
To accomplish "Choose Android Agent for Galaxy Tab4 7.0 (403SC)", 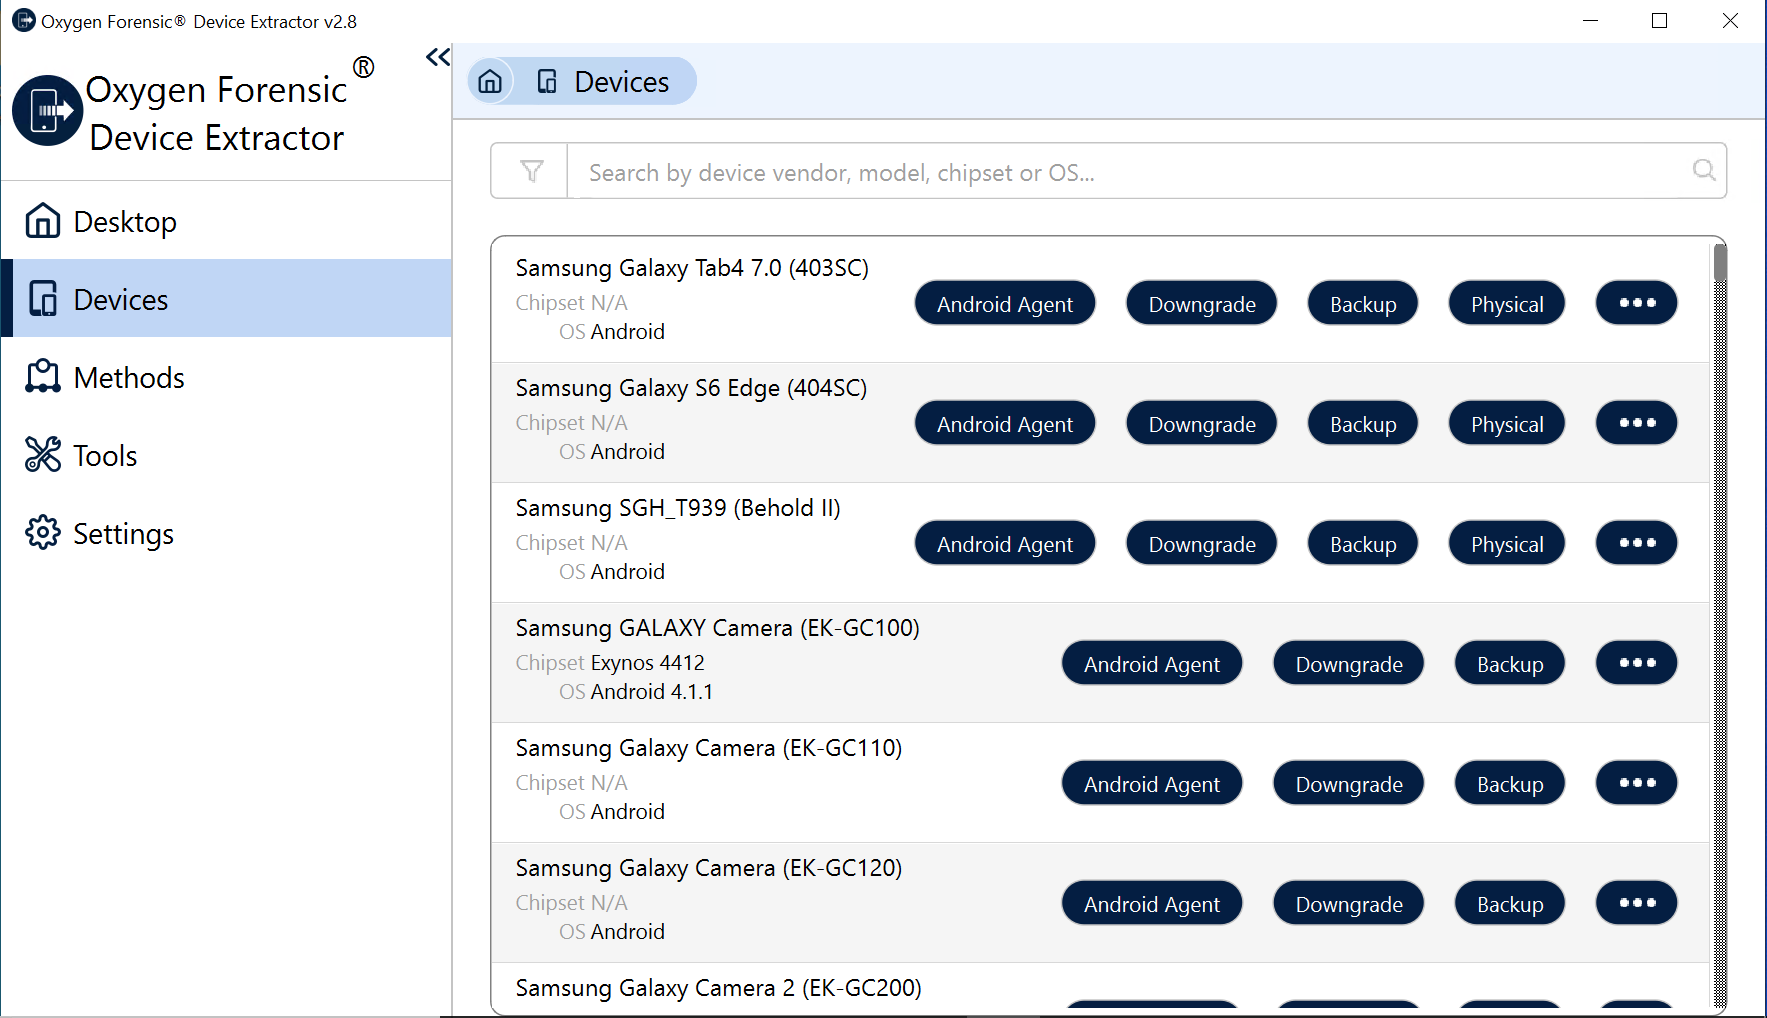I will [x=1005, y=303].
